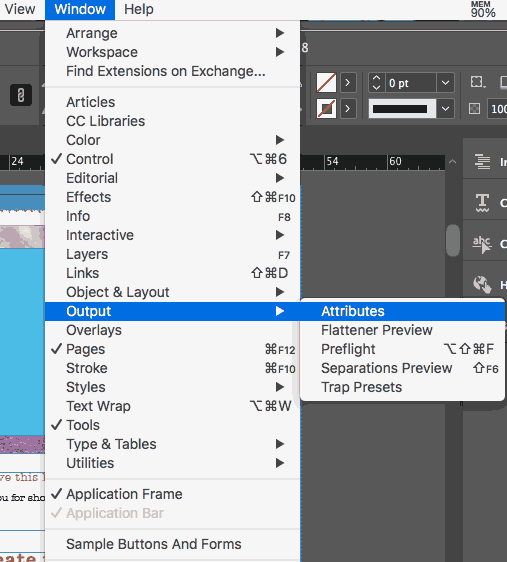
Task: Open the stroke type dropdown arrow
Action: 445,108
